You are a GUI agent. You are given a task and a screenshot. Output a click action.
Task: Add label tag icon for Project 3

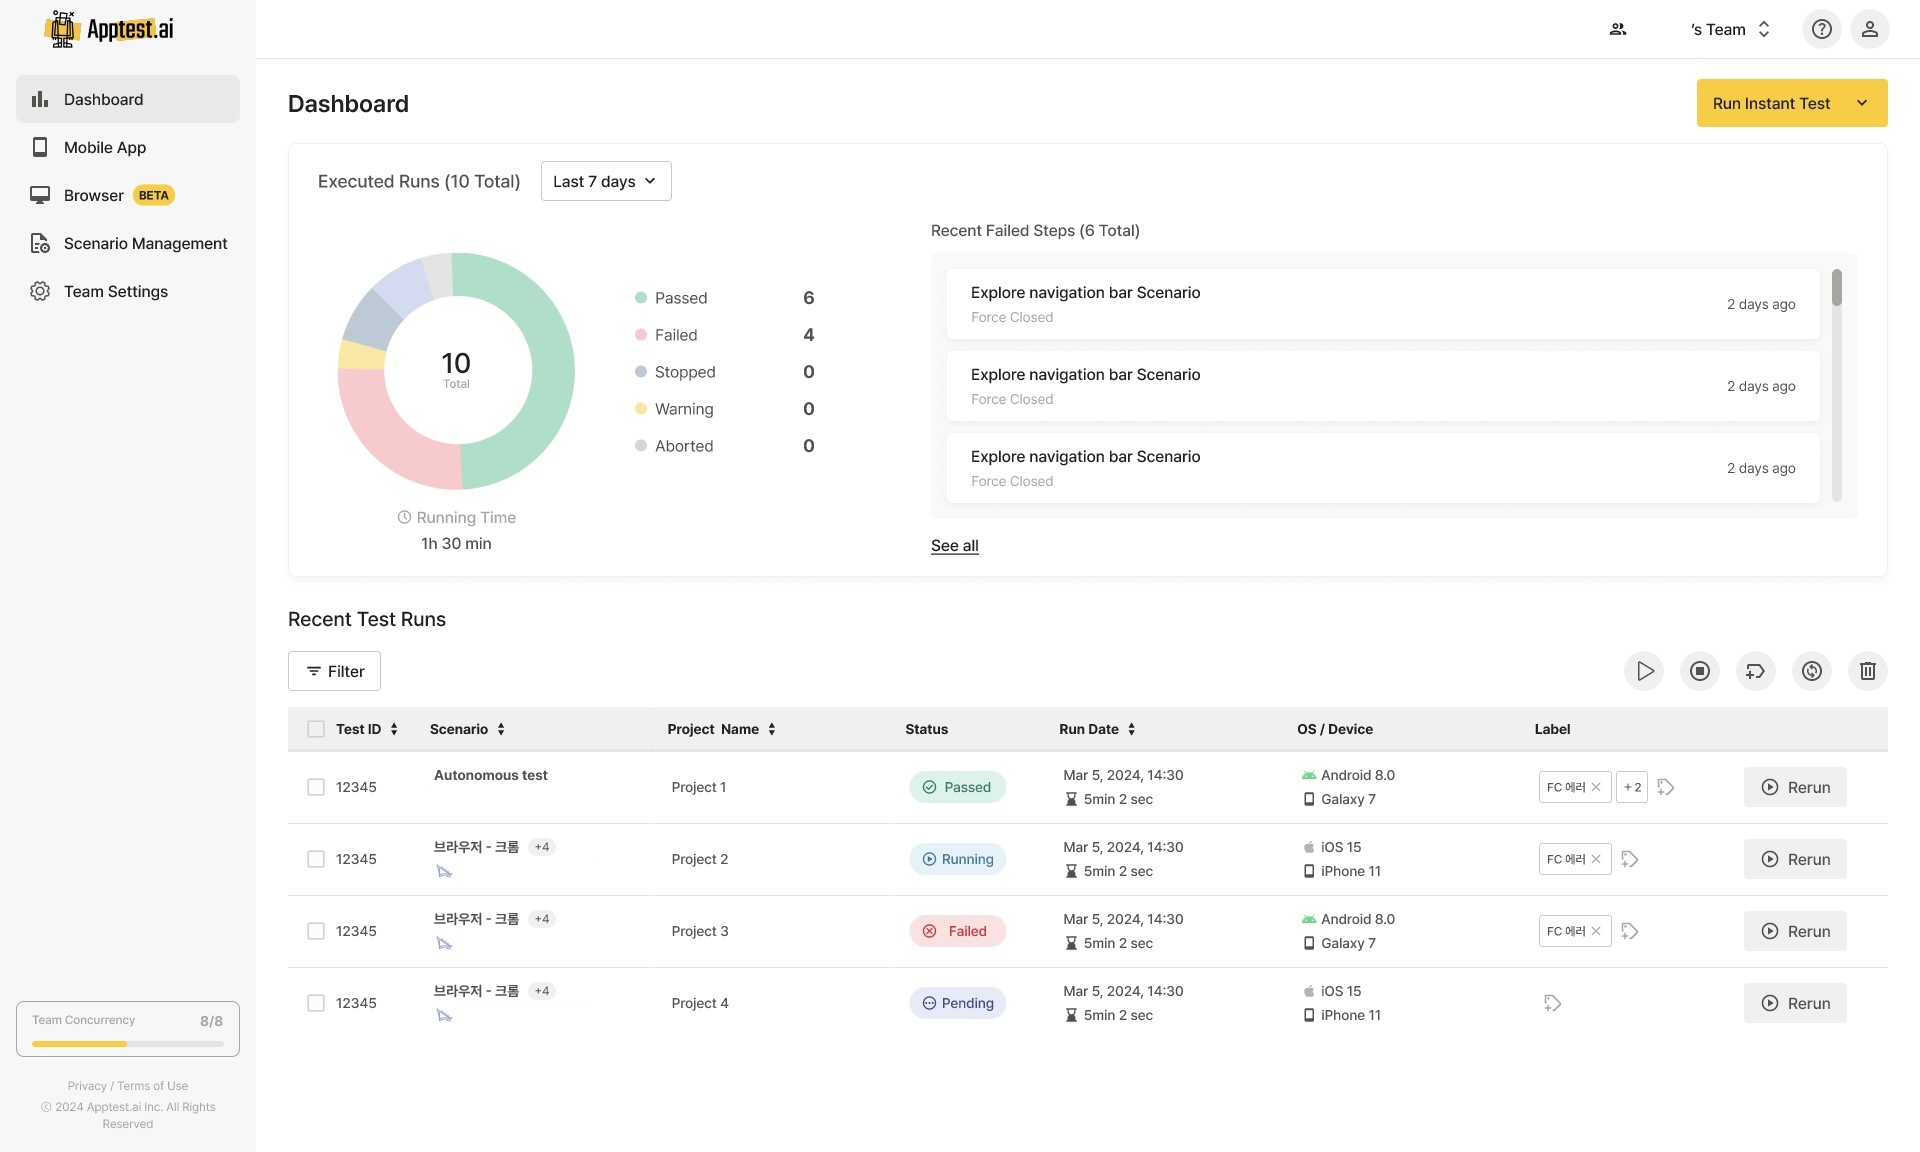pos(1630,931)
